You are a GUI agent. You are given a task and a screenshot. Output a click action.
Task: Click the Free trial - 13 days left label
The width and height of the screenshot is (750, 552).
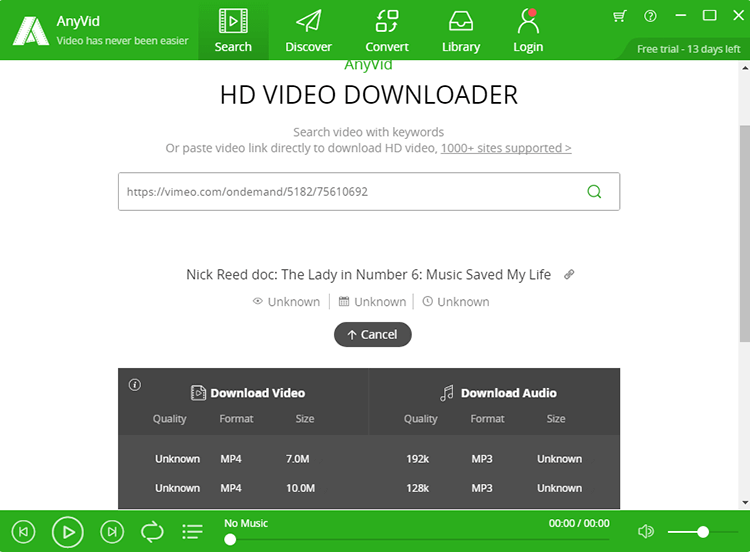(688, 49)
